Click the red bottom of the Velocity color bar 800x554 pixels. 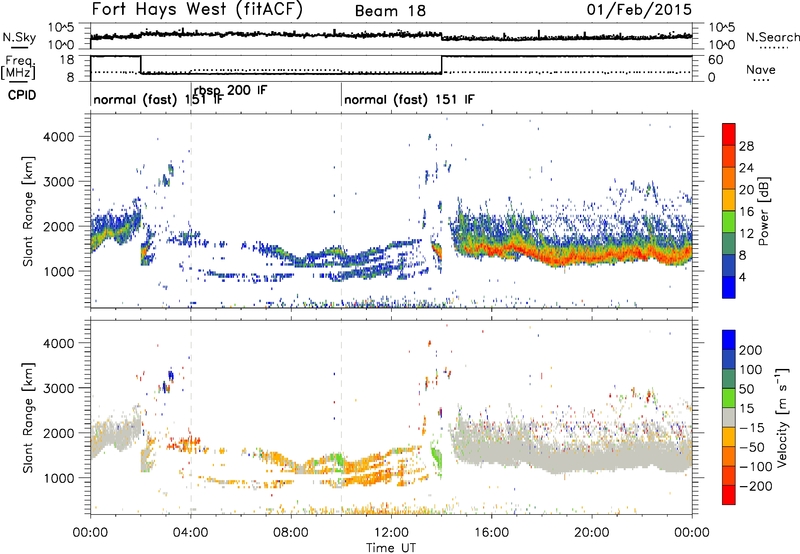point(729,494)
